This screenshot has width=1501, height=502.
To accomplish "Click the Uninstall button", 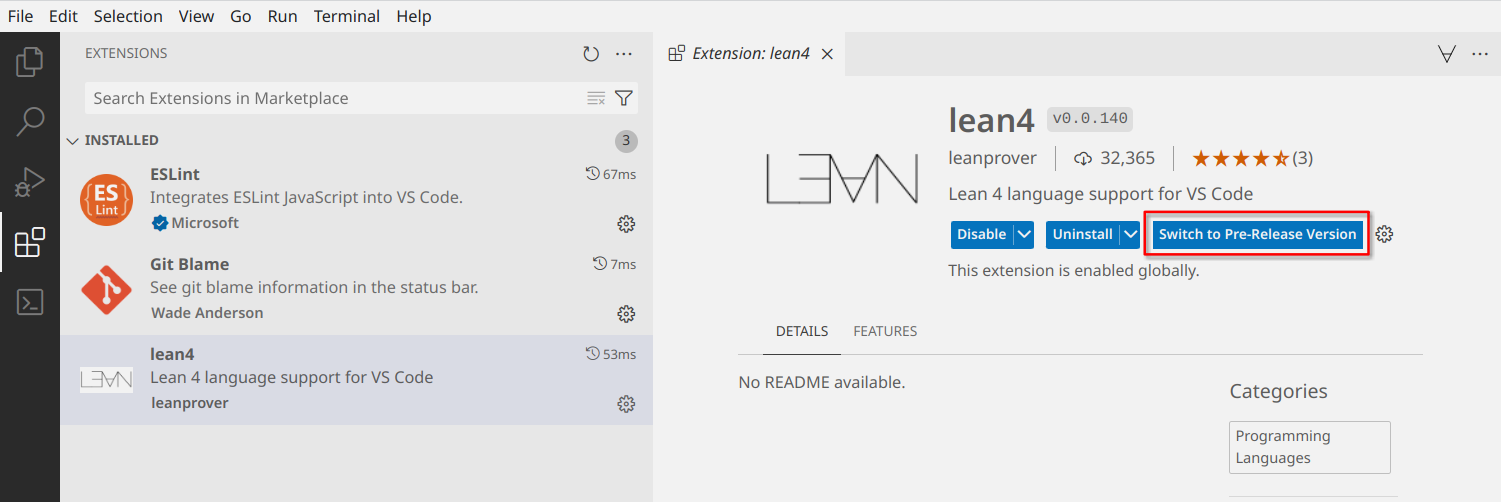I will click(1083, 234).
